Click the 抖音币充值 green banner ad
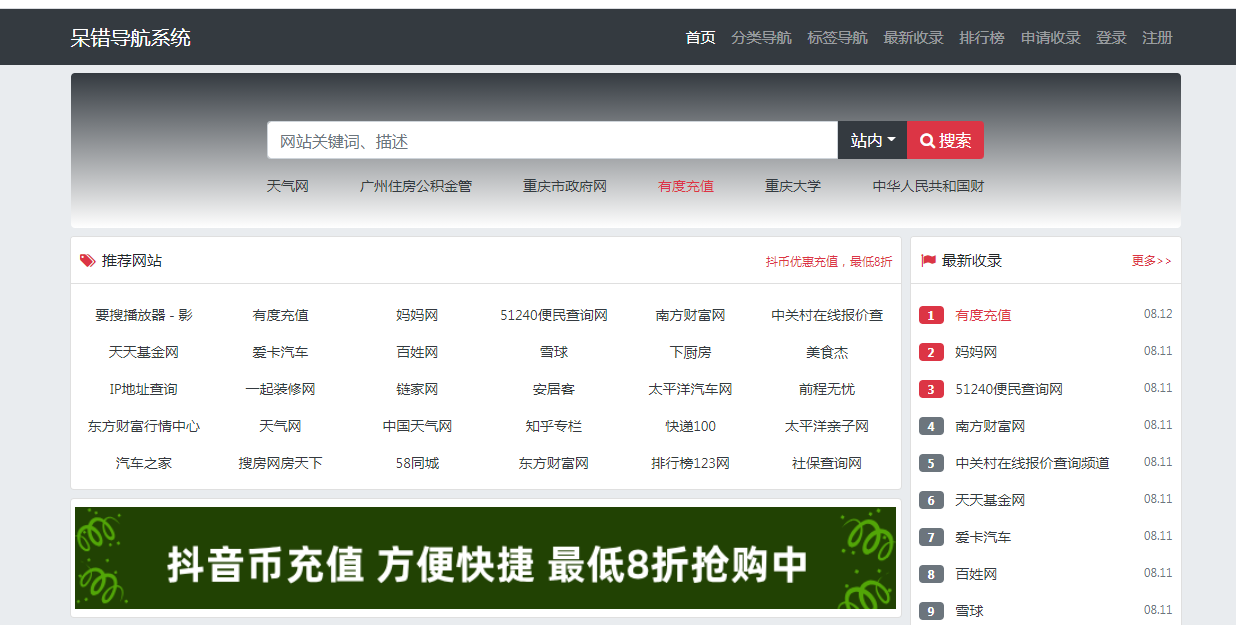 pyautogui.click(x=485, y=558)
